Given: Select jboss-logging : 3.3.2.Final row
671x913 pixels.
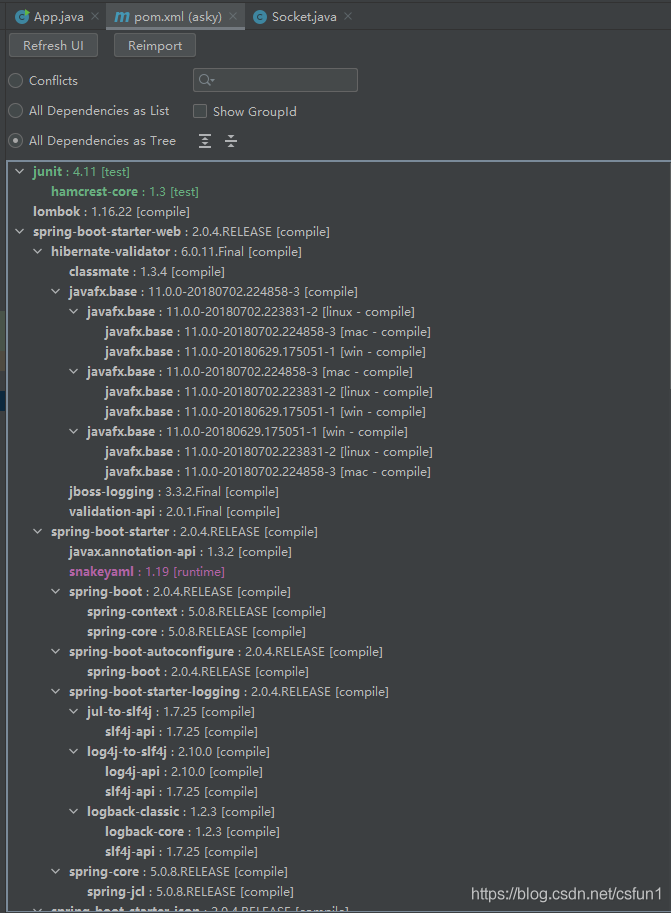Looking at the screenshot, I should click(174, 491).
